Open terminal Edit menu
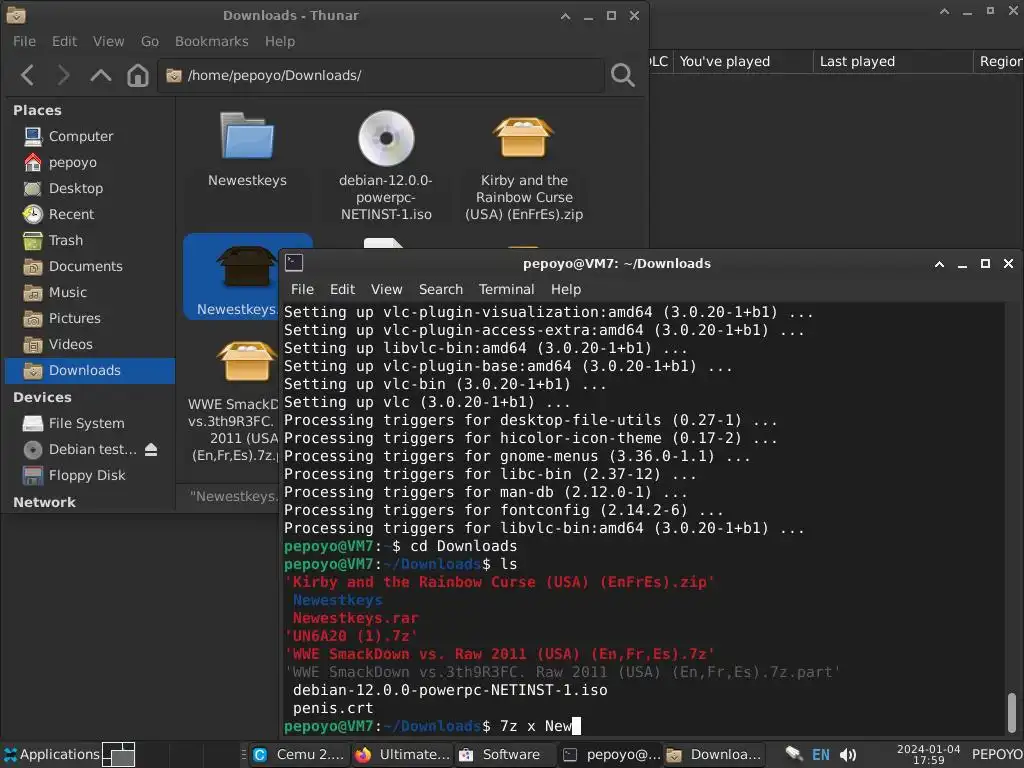 point(342,289)
